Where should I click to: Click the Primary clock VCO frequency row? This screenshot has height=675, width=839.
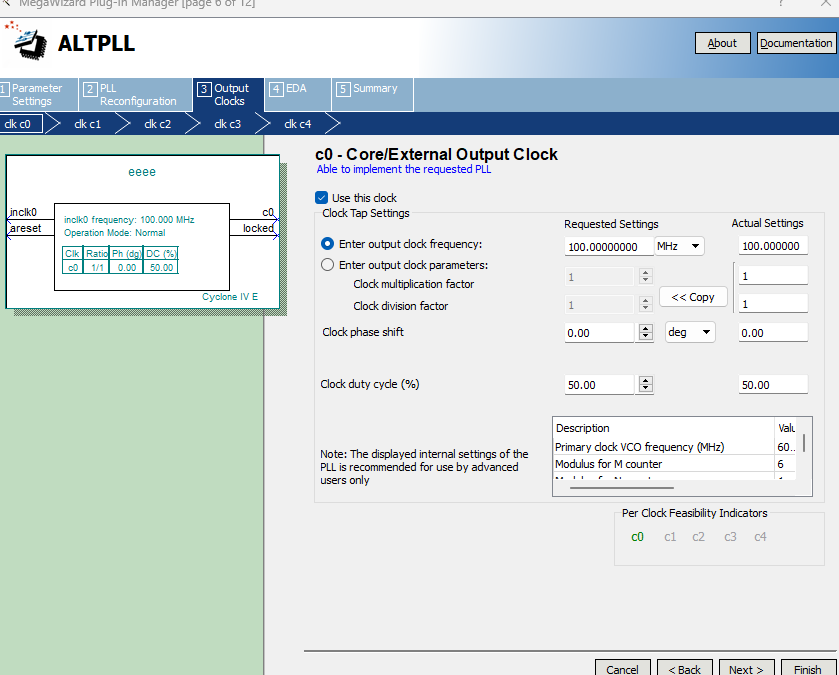[675, 447]
